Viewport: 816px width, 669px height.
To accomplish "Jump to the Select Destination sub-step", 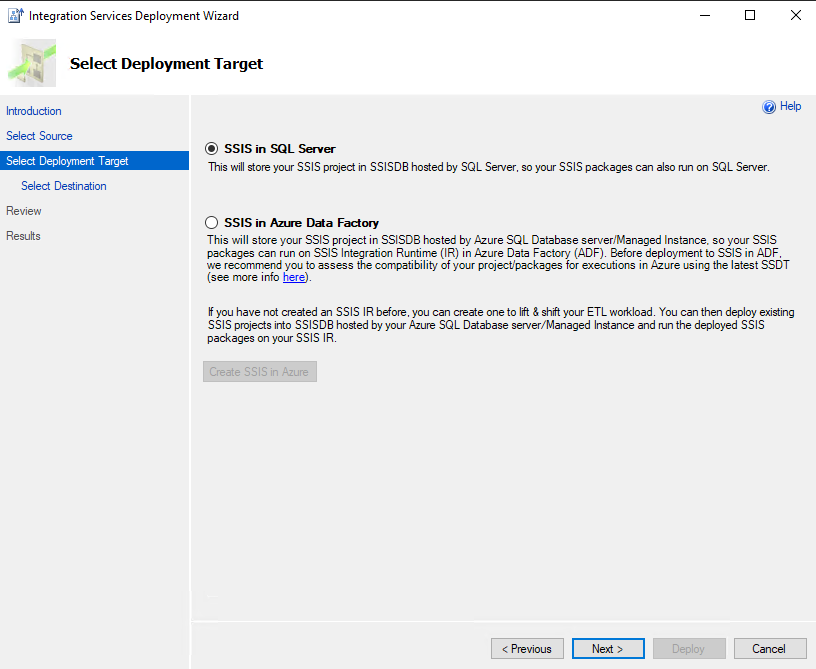I will [63, 186].
